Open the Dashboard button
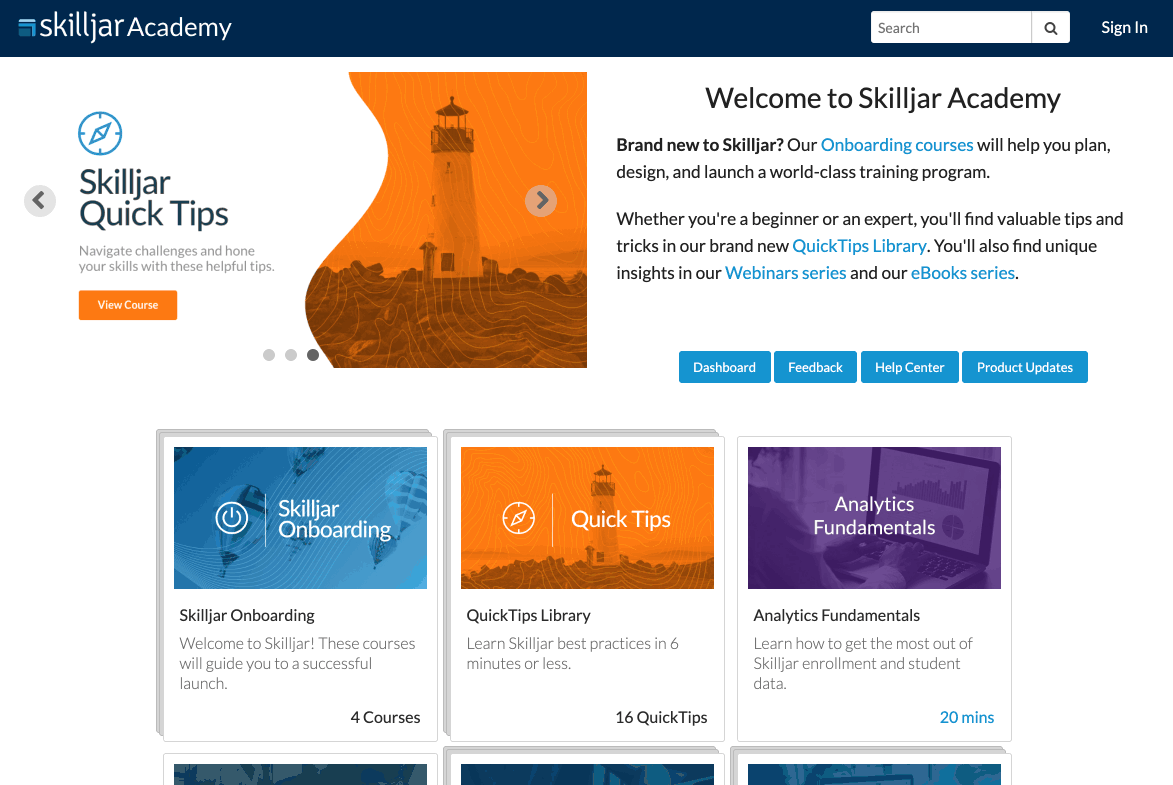This screenshot has width=1173, height=785. (x=724, y=367)
